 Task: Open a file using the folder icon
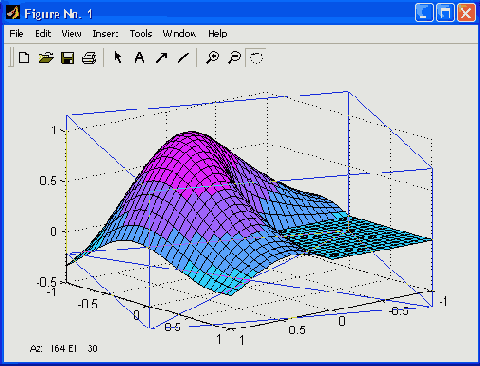[x=46, y=58]
